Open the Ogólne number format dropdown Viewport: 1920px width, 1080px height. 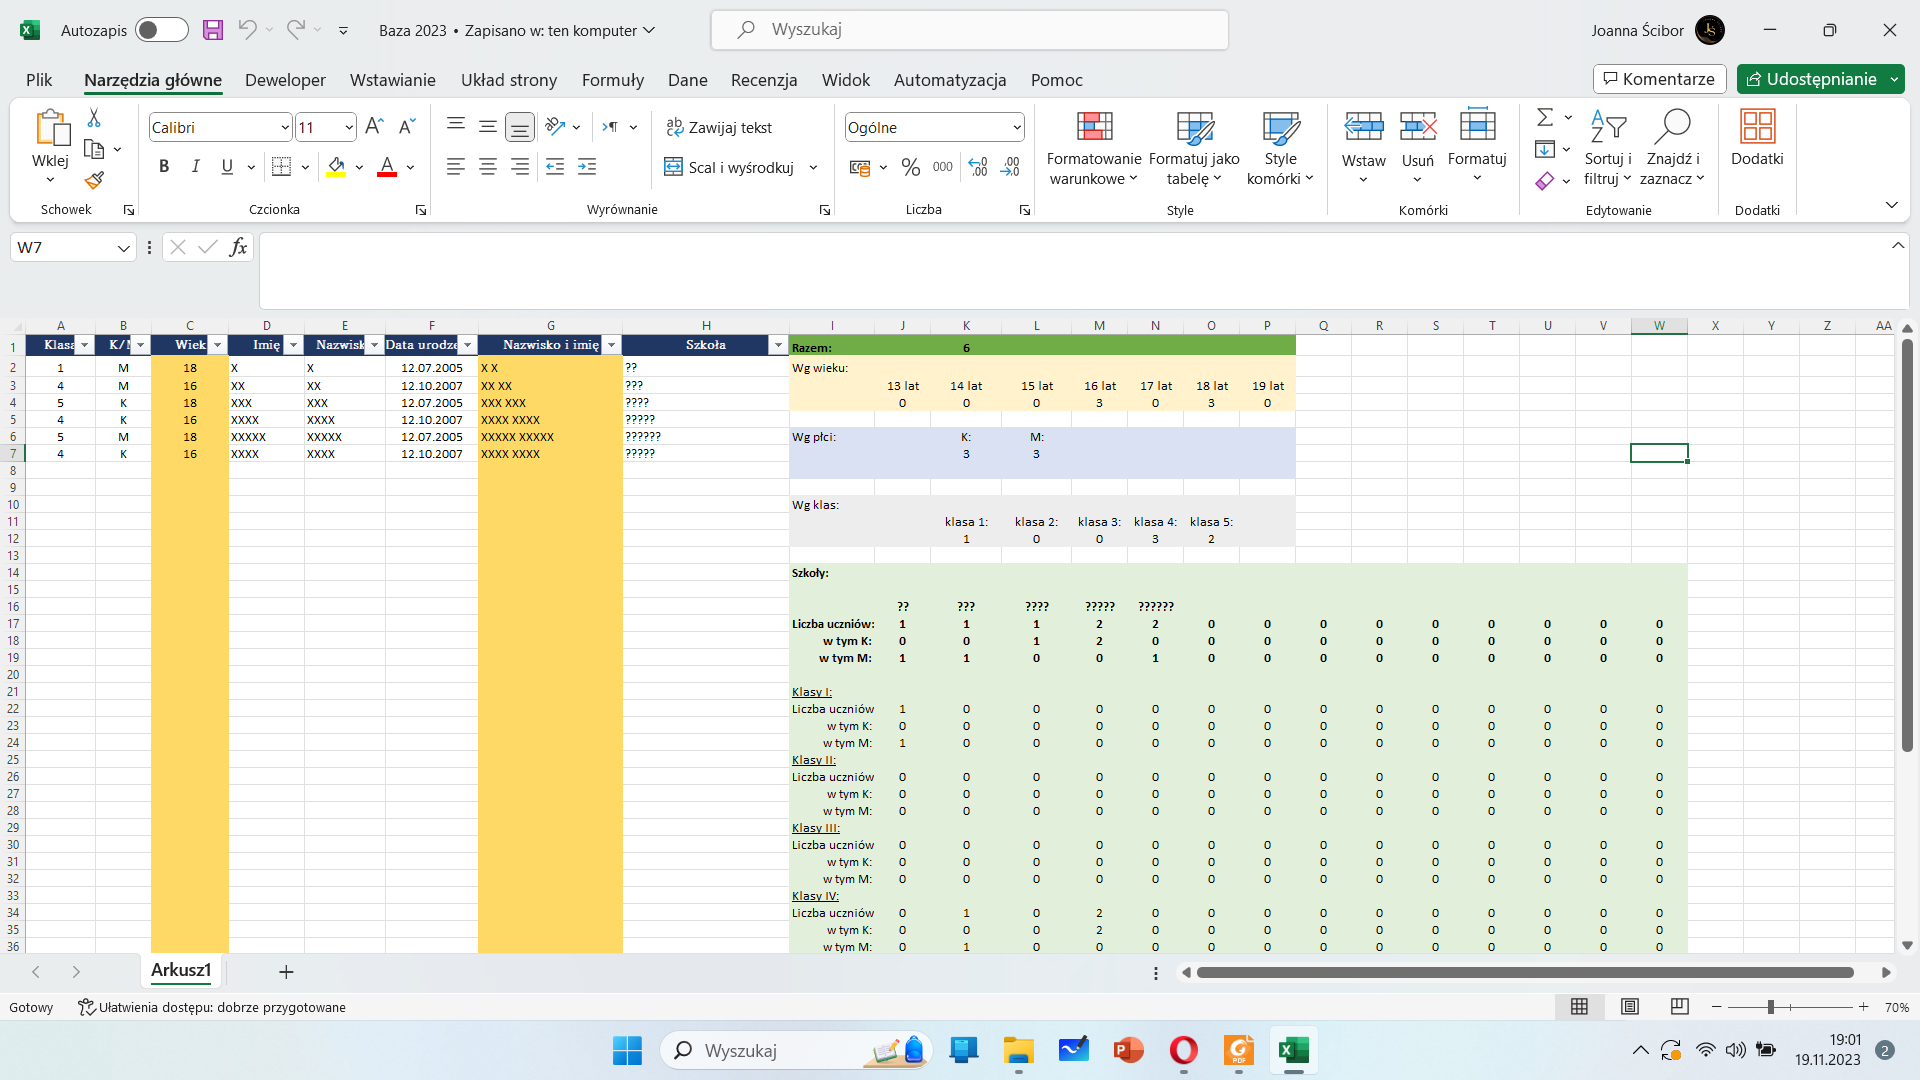click(1016, 127)
